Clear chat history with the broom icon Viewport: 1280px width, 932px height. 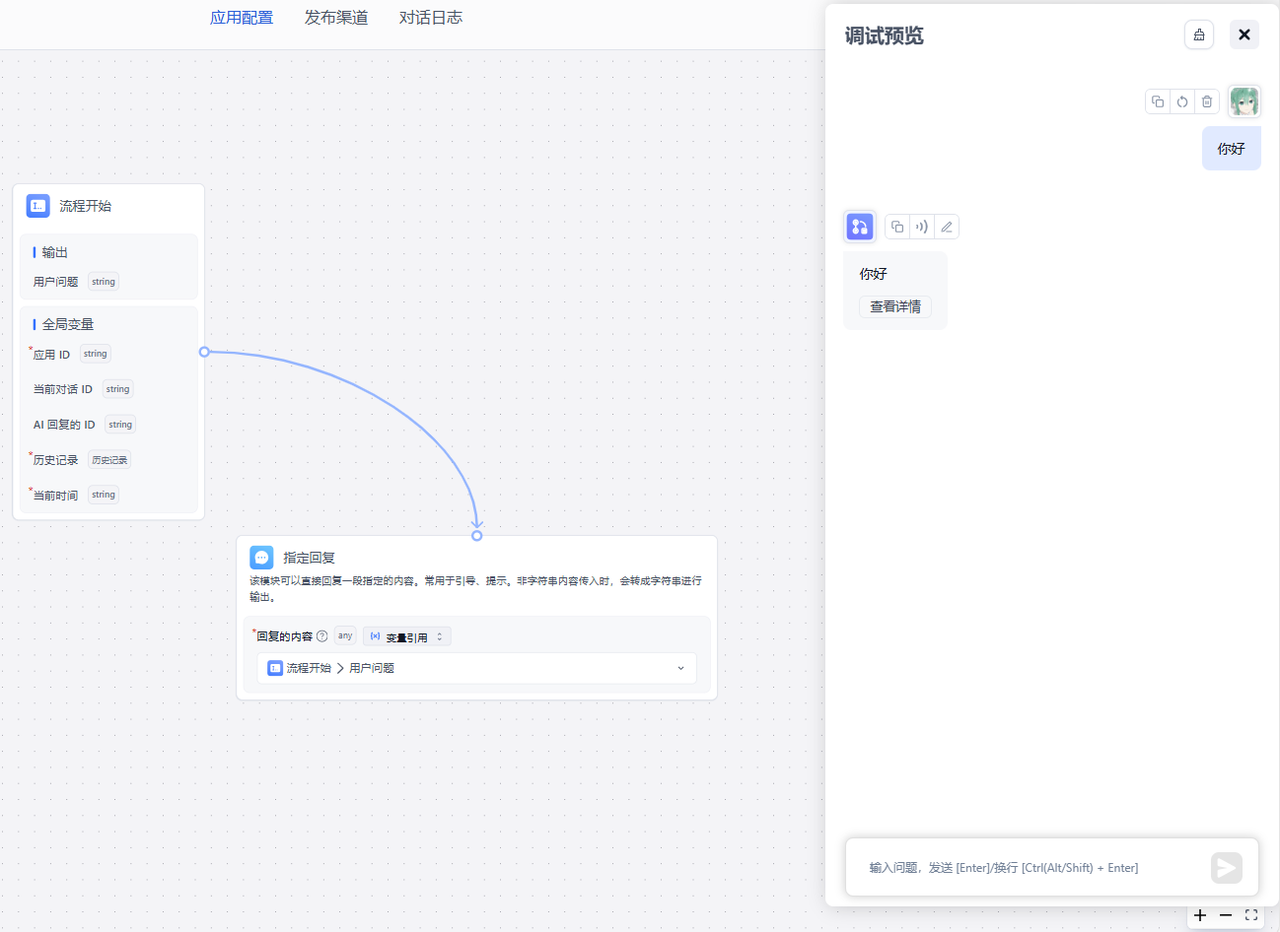[x=1199, y=35]
